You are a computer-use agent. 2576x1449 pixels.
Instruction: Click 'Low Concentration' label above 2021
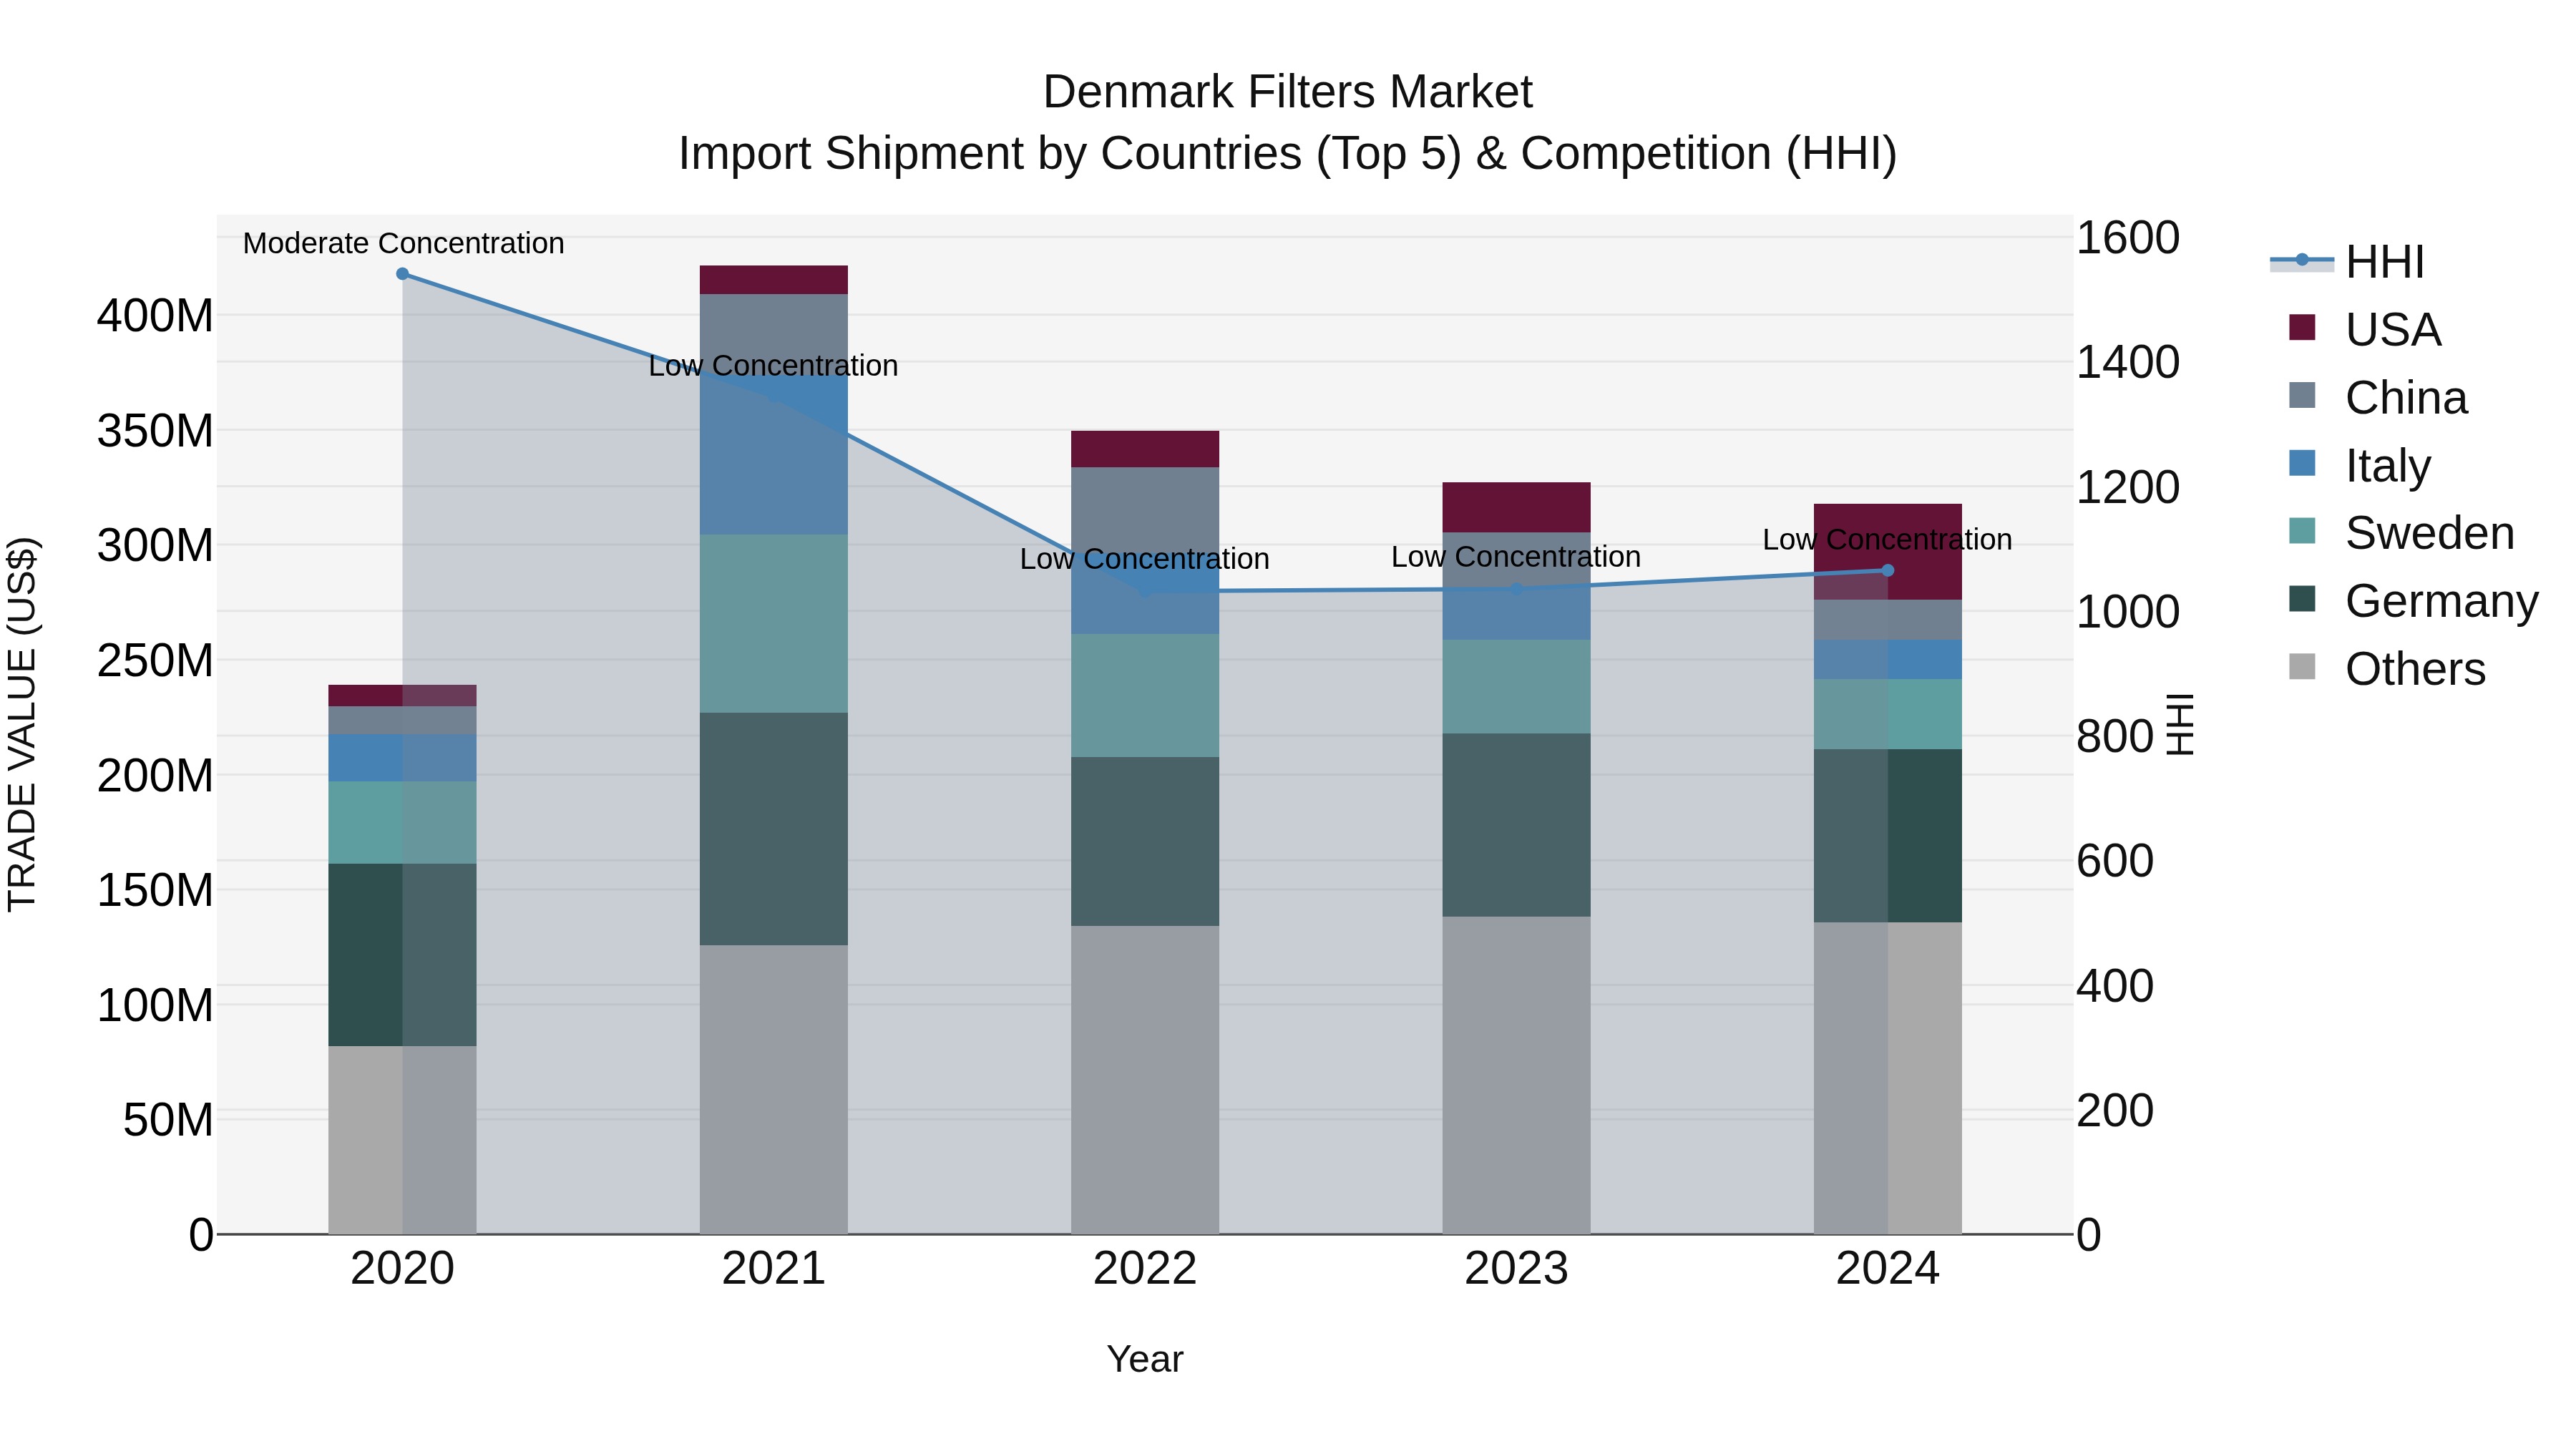[x=773, y=366]
